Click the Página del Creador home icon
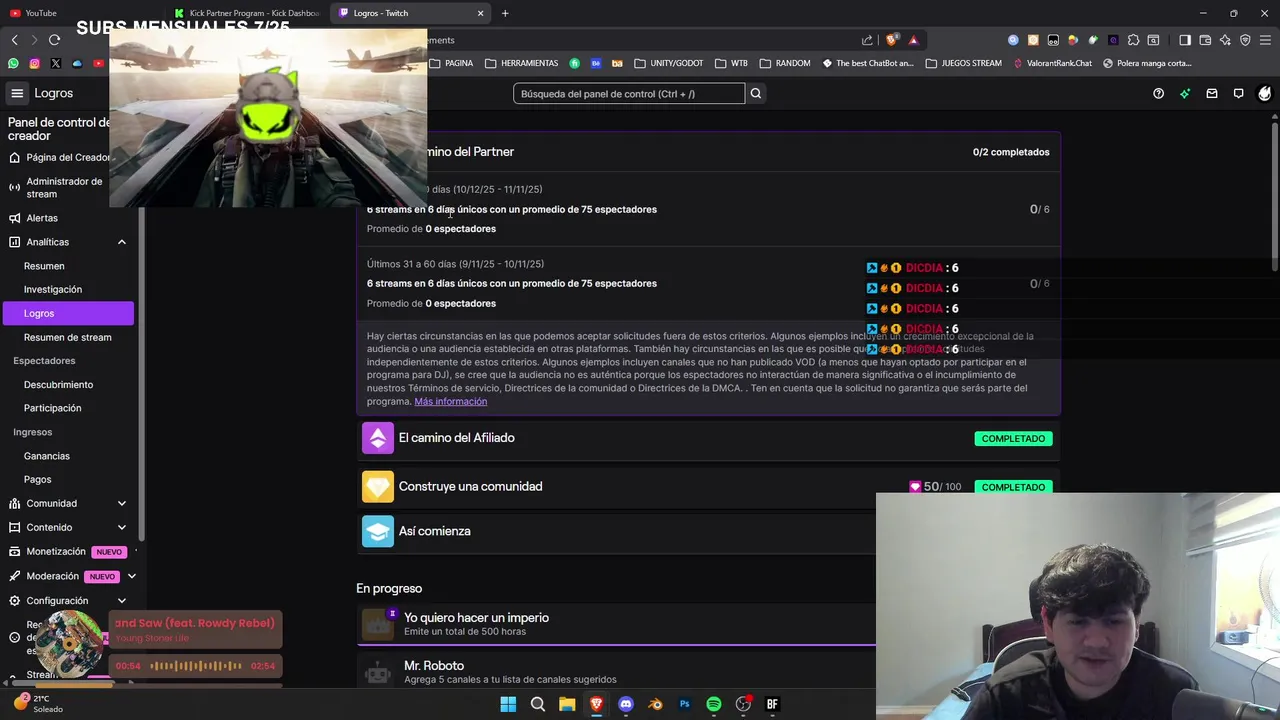1280x720 pixels. click(14, 157)
